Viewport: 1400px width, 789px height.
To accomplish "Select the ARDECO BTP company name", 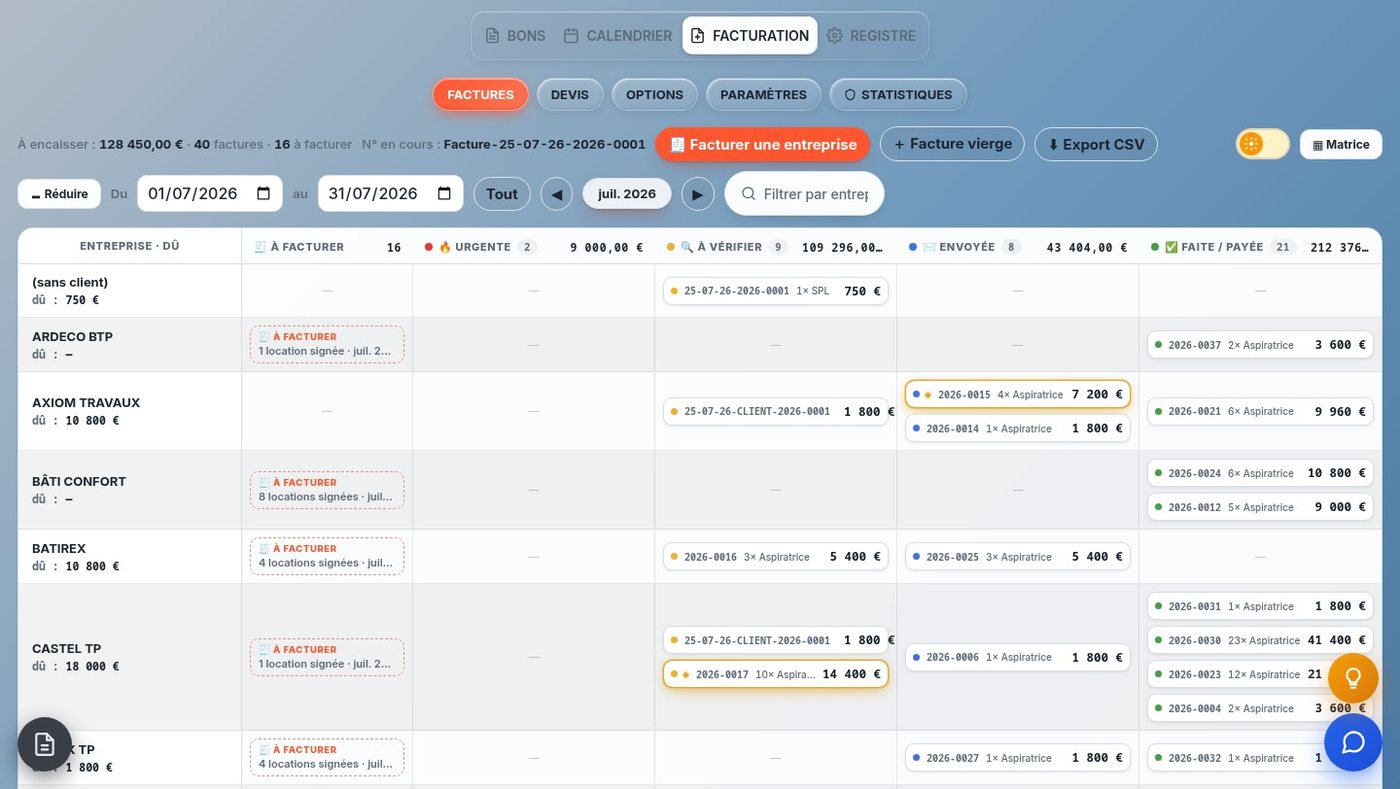I will click(x=72, y=337).
